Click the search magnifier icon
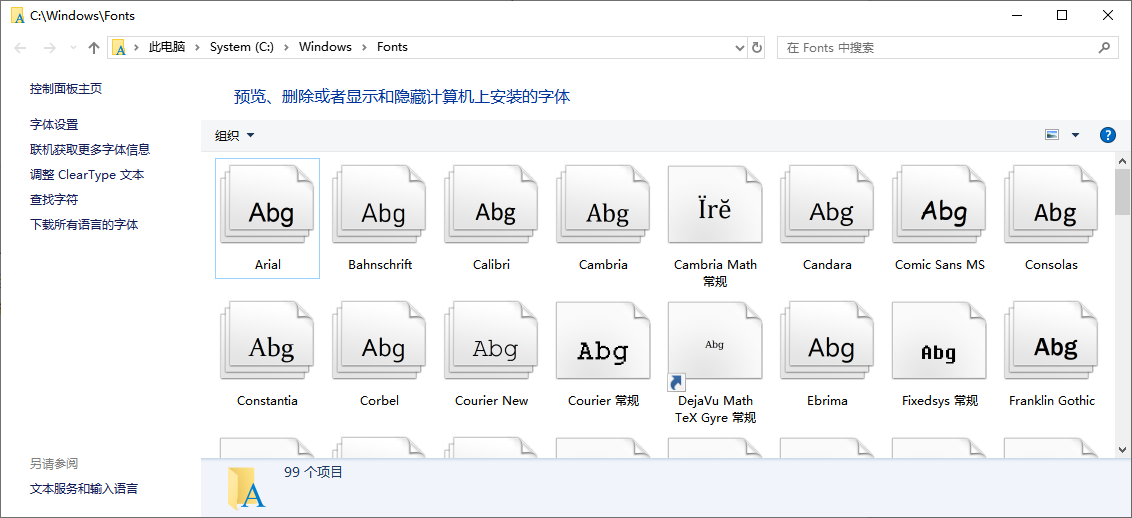The height and width of the screenshot is (518, 1132). (1104, 48)
